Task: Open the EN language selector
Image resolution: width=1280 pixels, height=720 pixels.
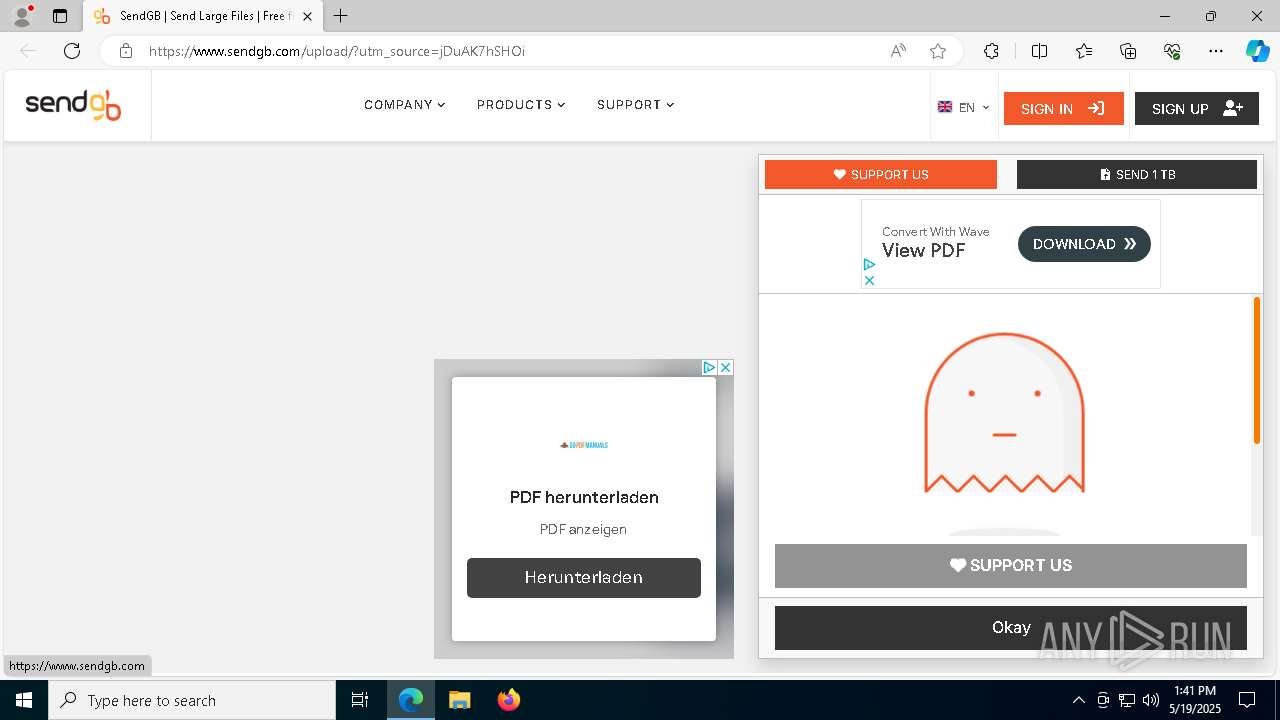Action: (x=963, y=107)
